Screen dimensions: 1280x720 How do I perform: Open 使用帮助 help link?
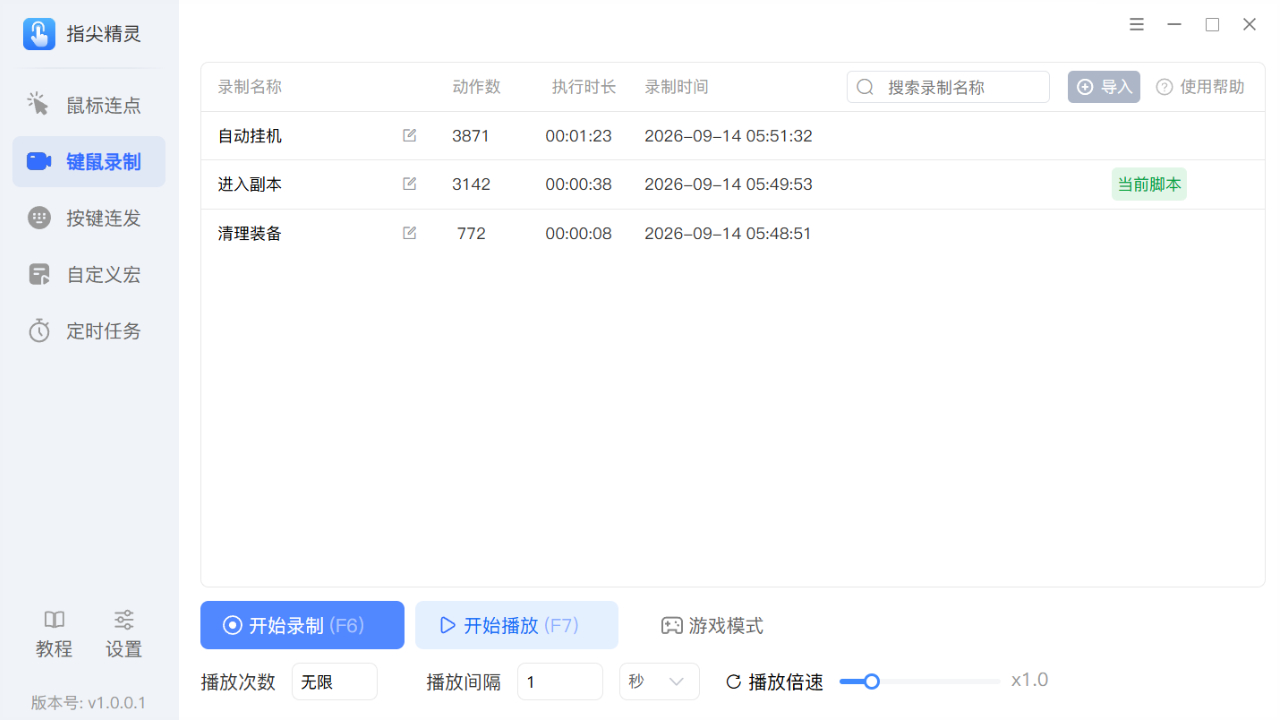pos(1200,87)
